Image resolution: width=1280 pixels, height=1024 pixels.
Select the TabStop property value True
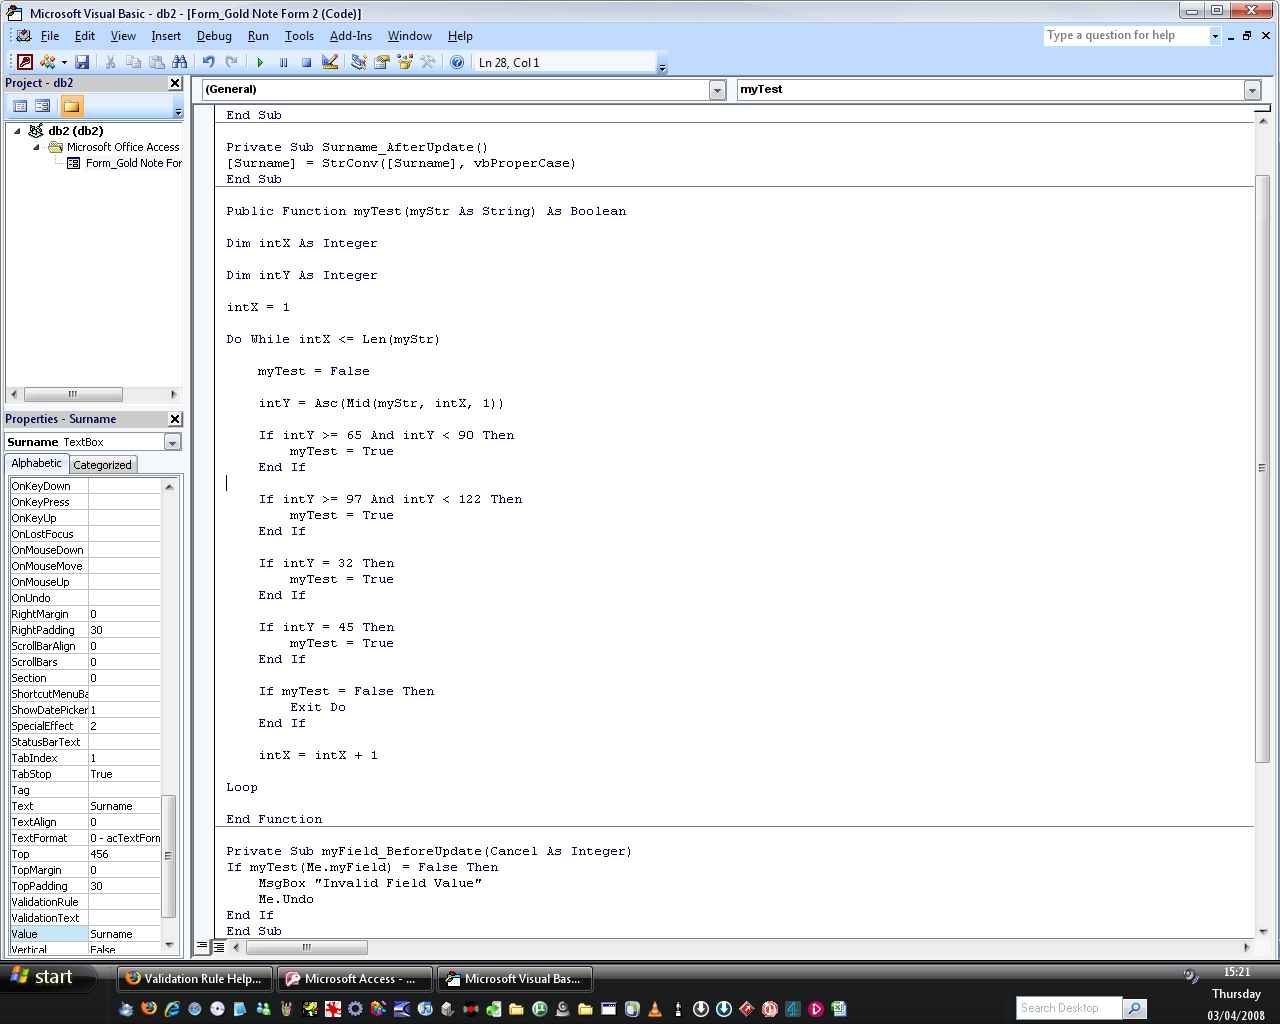[x=124, y=774]
